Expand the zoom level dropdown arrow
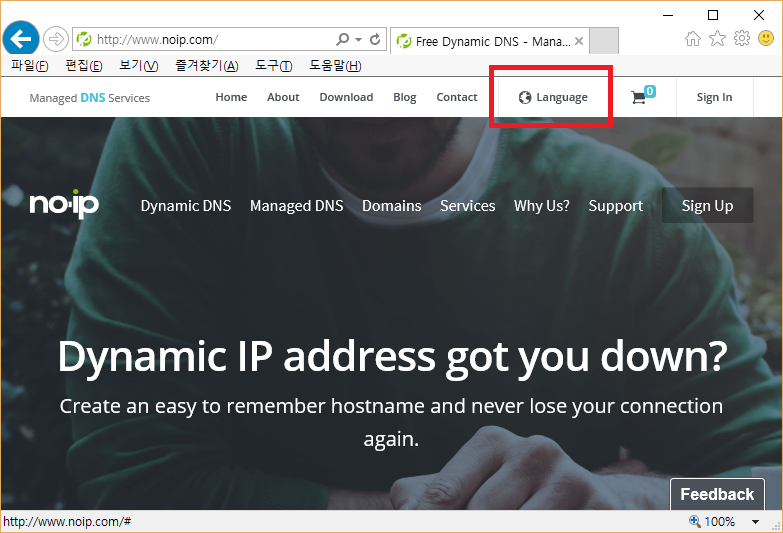The image size is (783, 533). pyautogui.click(x=756, y=522)
